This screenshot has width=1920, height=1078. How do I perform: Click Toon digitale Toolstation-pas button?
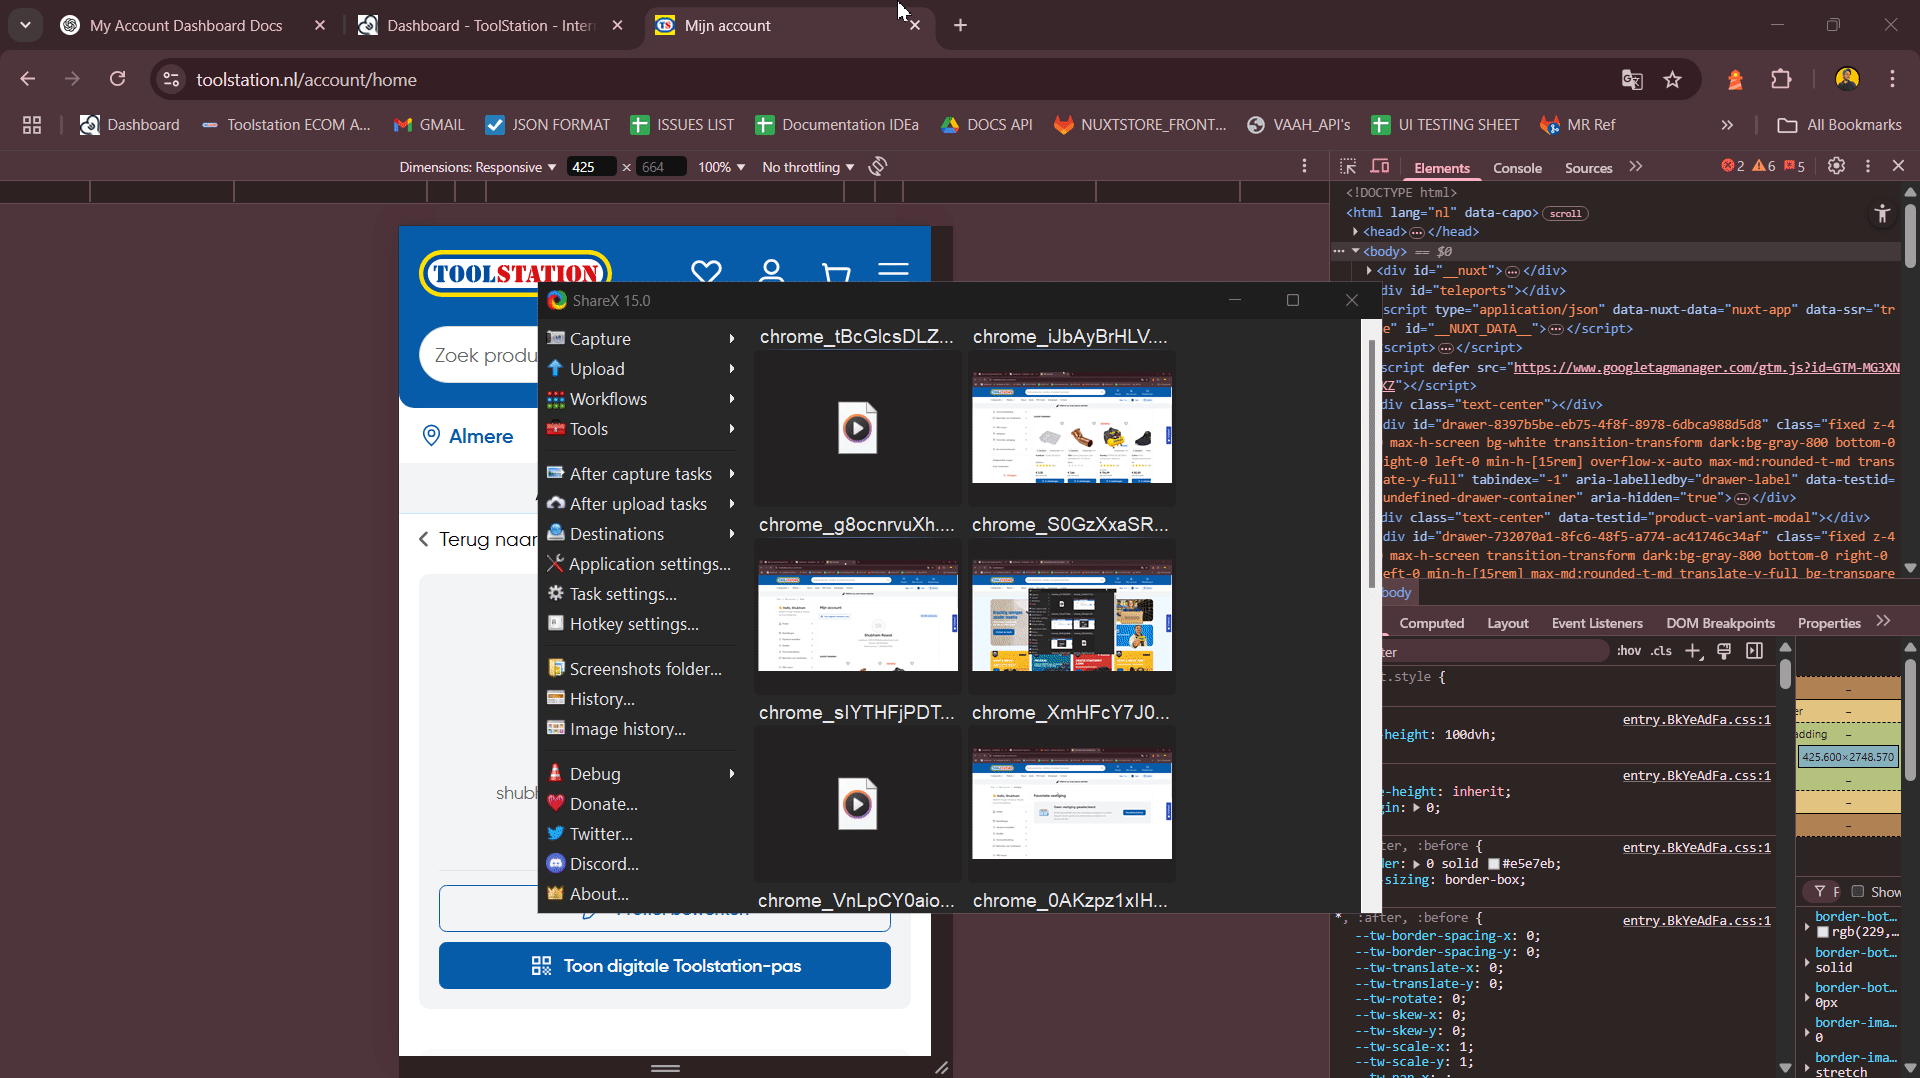click(665, 966)
